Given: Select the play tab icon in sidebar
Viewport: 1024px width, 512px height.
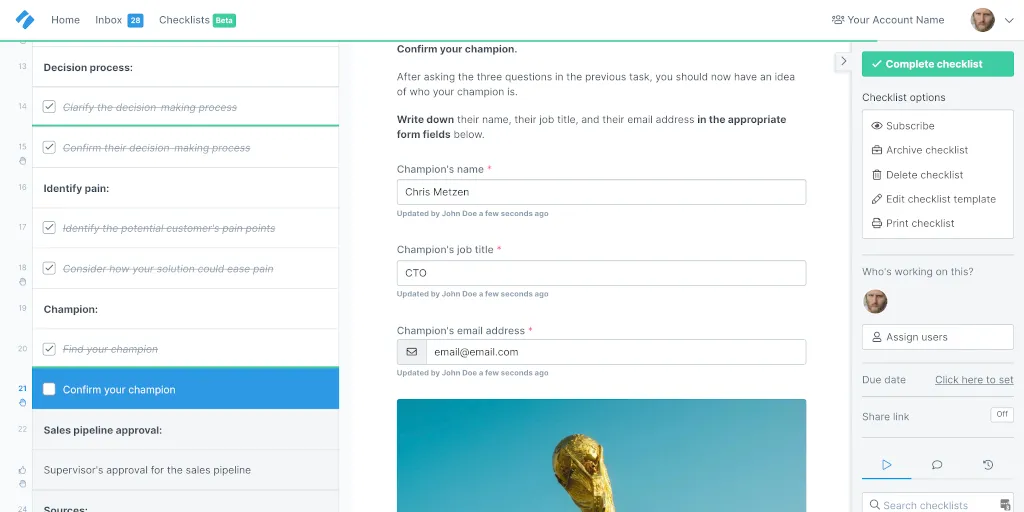Looking at the screenshot, I should point(886,465).
